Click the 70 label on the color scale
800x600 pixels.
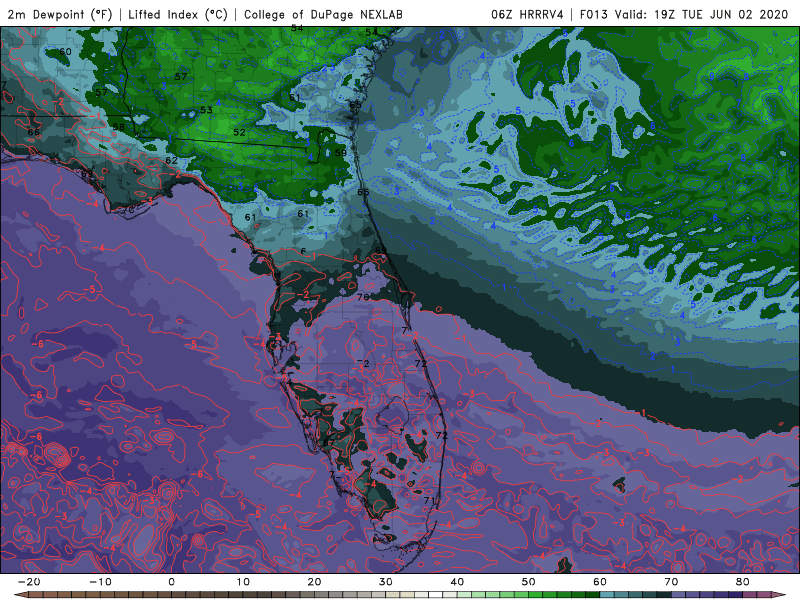tap(671, 582)
